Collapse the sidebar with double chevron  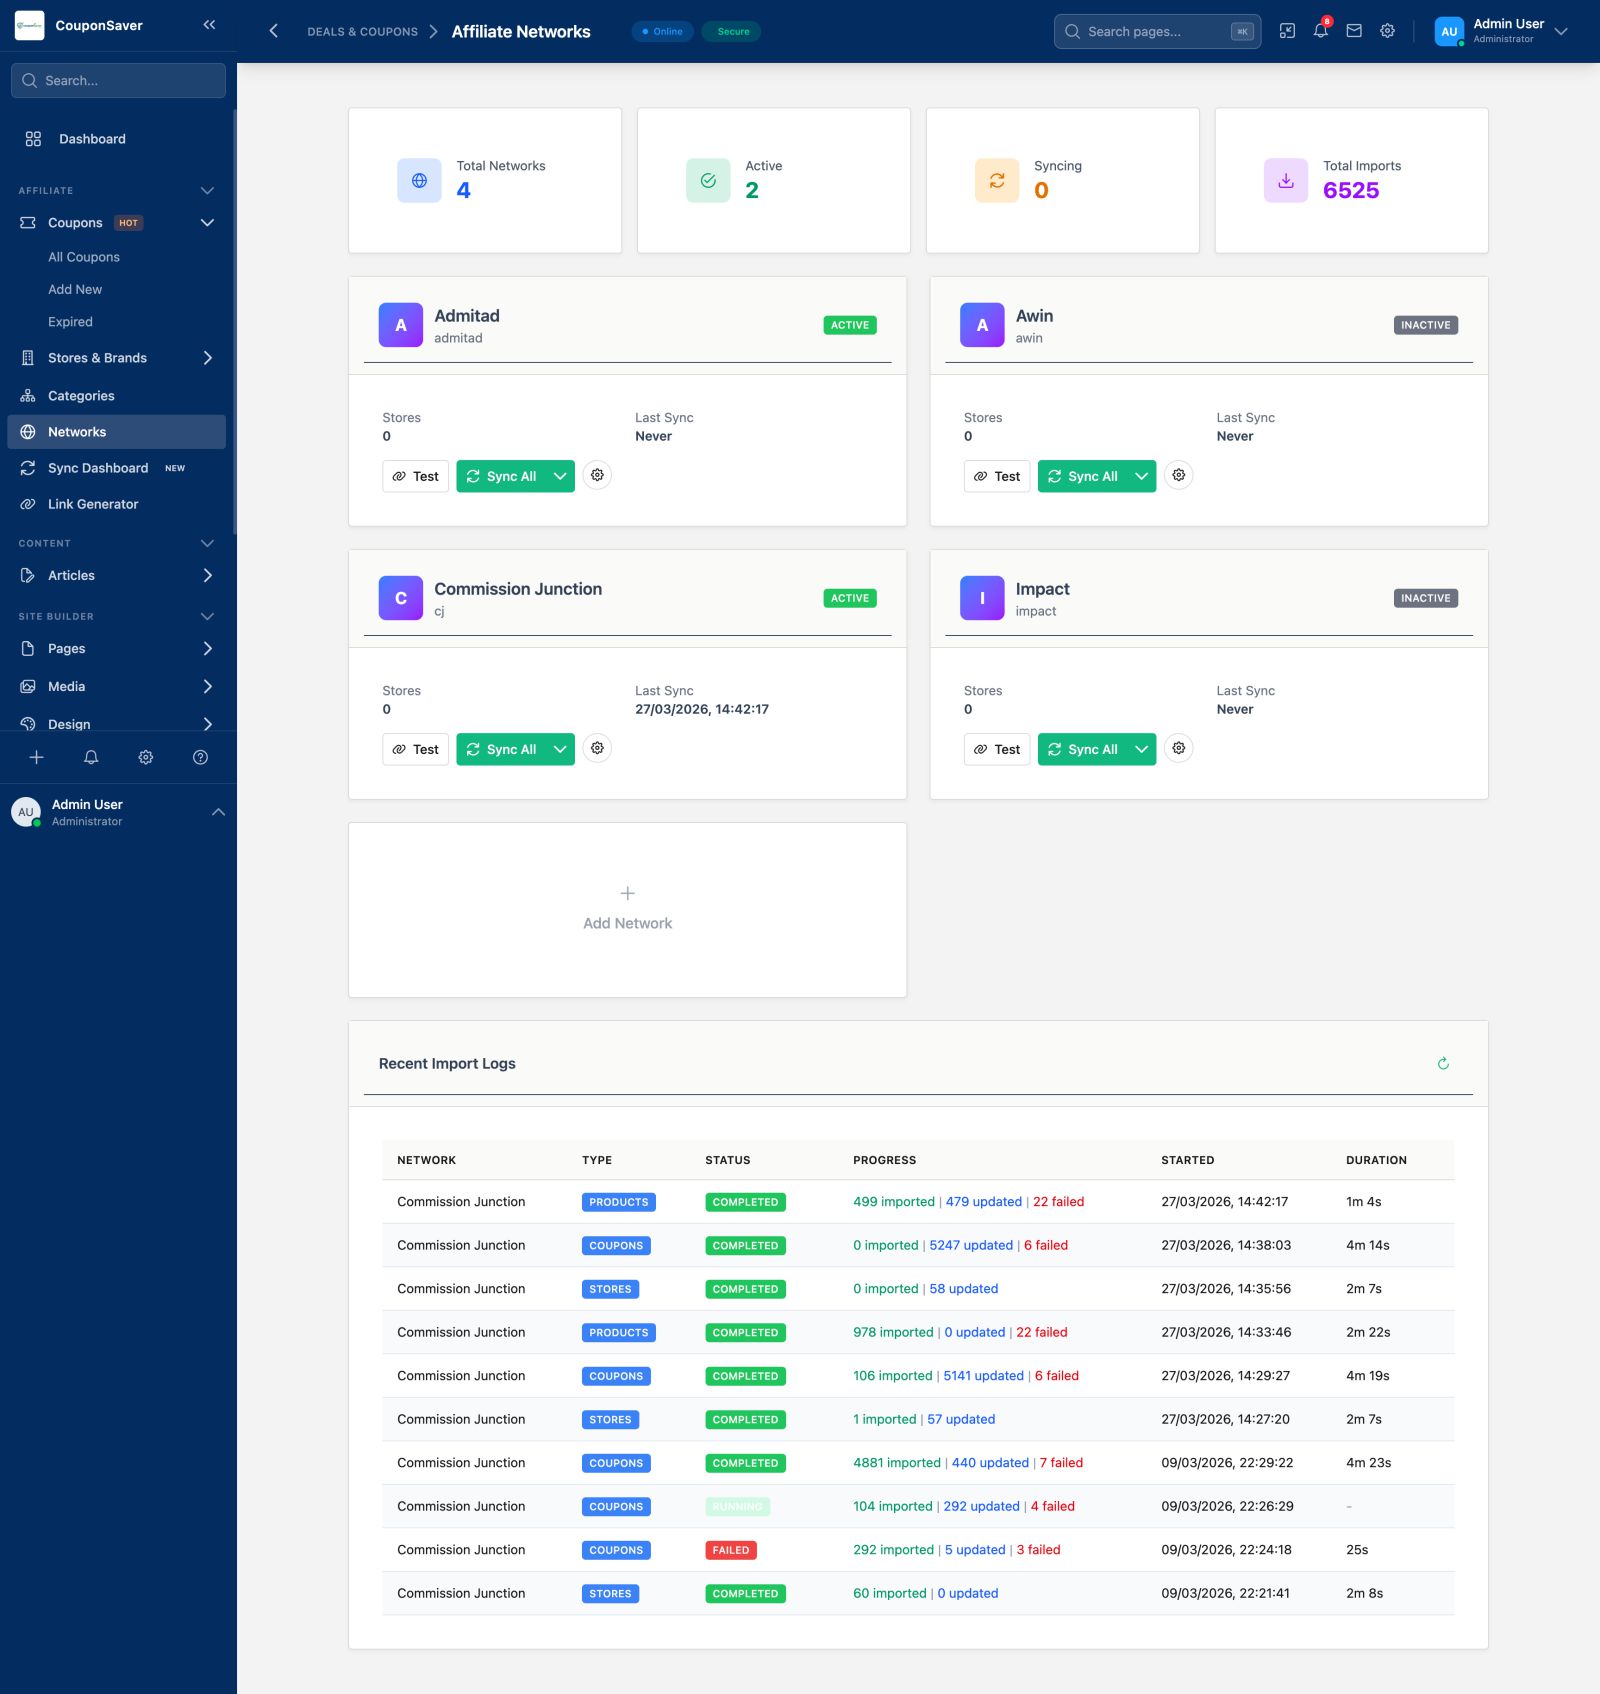(209, 25)
